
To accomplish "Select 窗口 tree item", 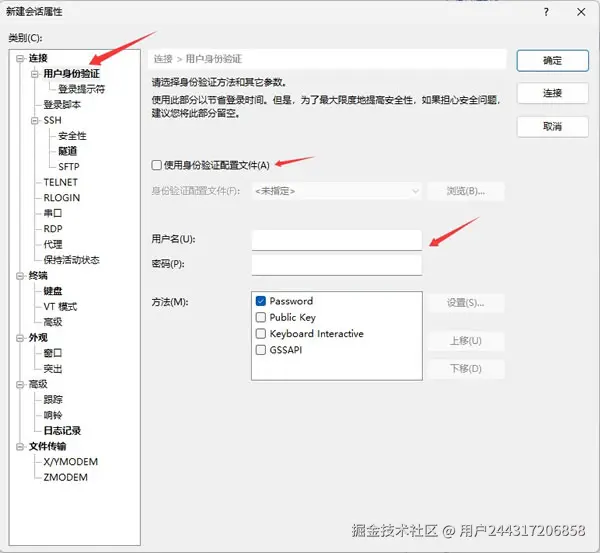I will 52,353.
